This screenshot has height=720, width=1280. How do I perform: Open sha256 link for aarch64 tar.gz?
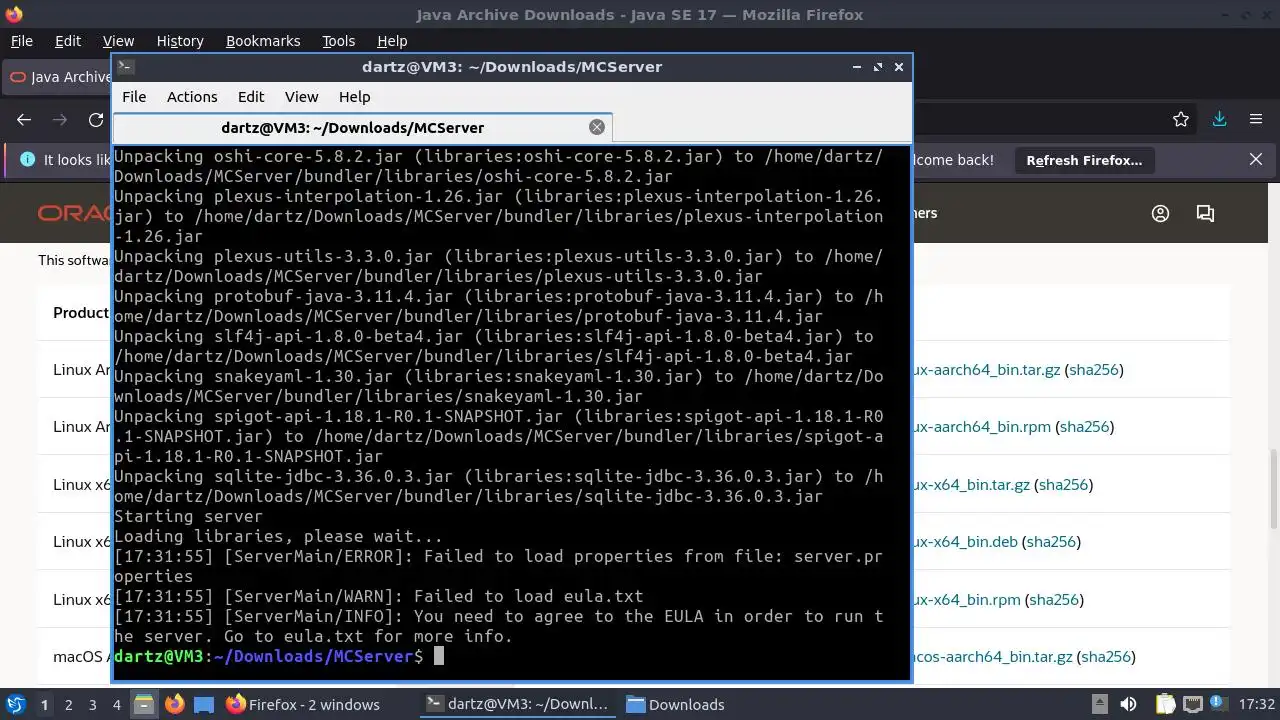[x=1094, y=370]
